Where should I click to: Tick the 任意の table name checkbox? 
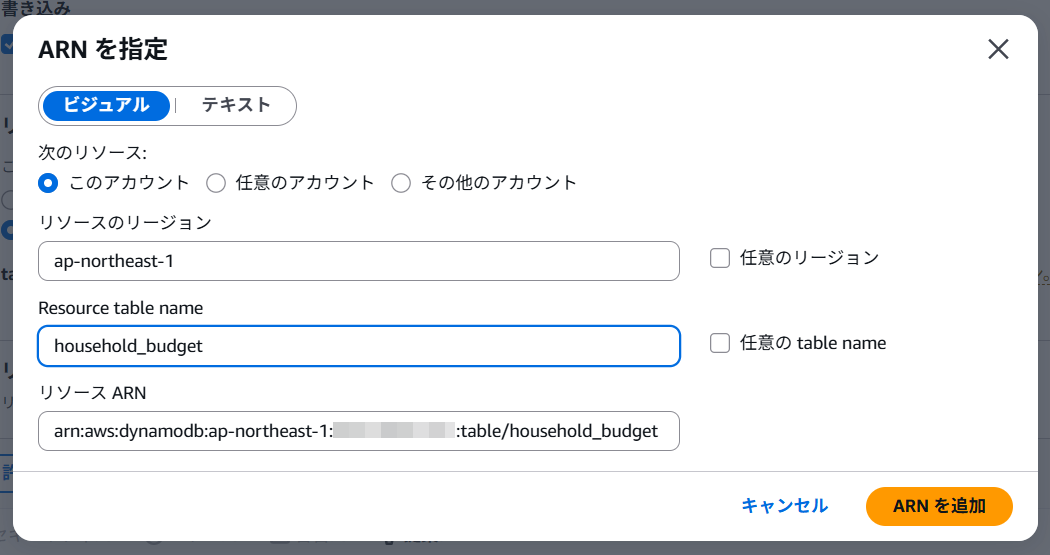tap(720, 343)
